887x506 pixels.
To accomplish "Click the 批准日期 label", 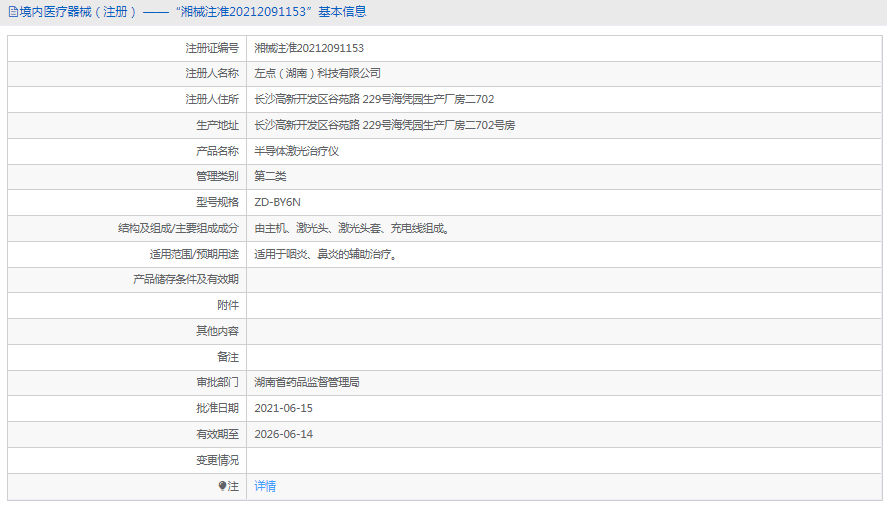I will 218,408.
